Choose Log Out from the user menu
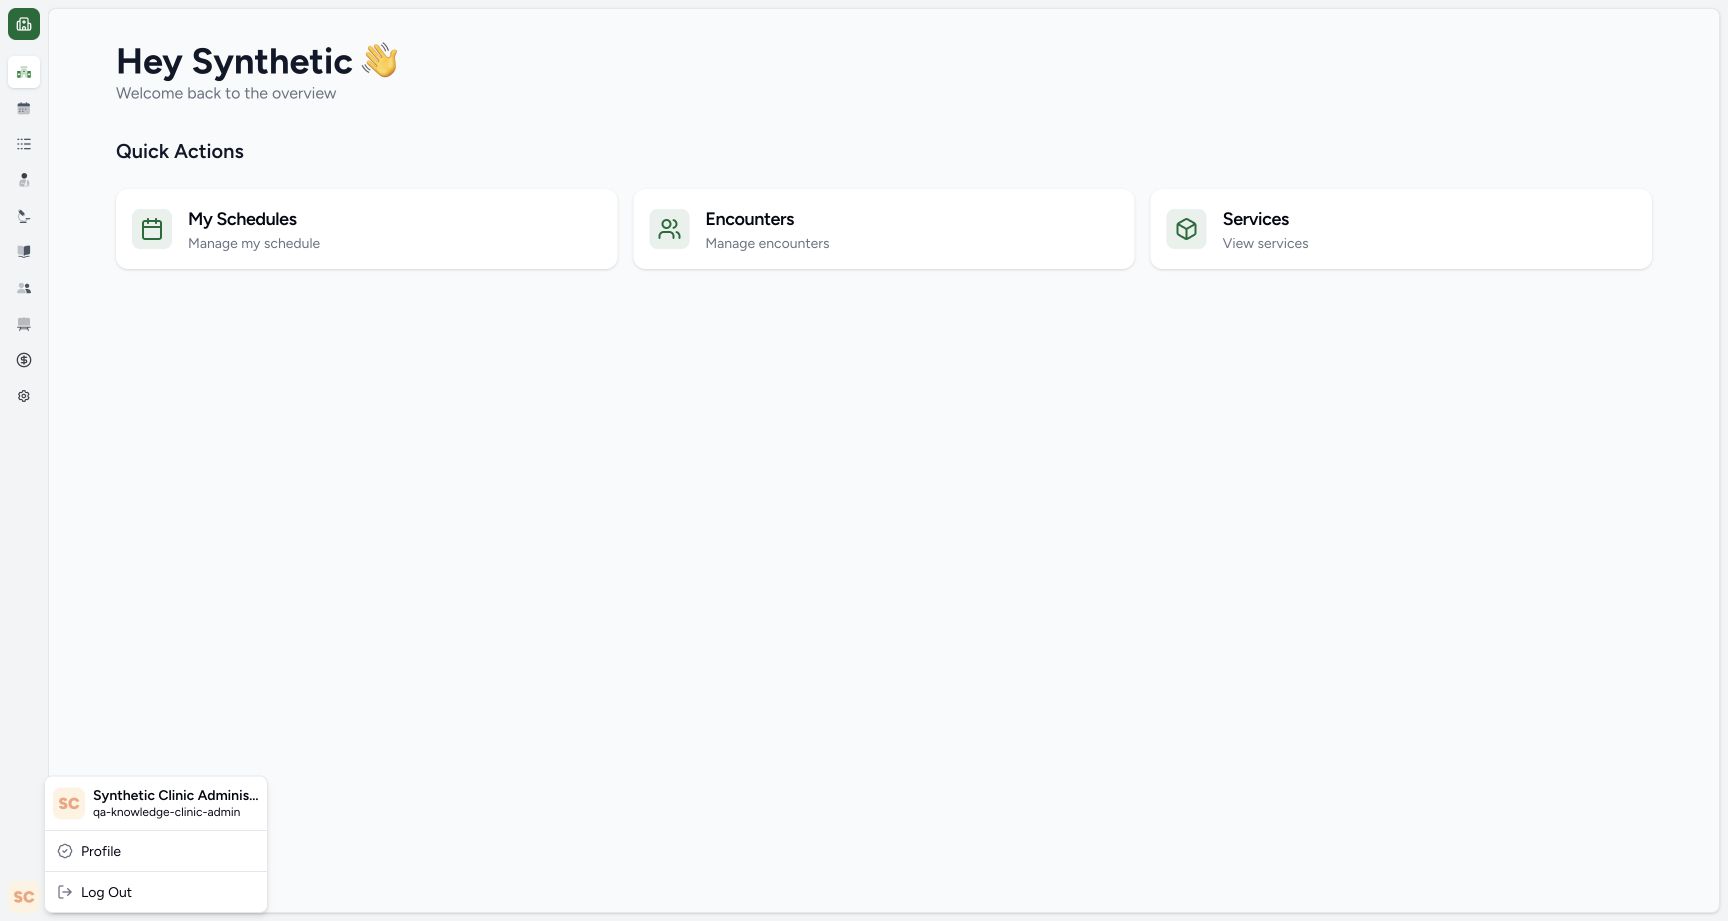 click(x=156, y=892)
